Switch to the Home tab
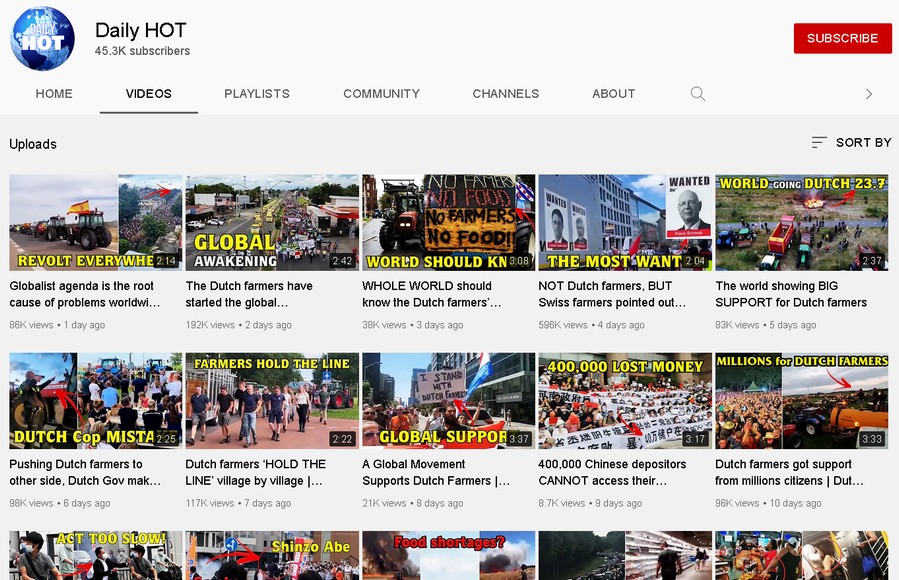The width and height of the screenshot is (899, 580). [x=54, y=94]
